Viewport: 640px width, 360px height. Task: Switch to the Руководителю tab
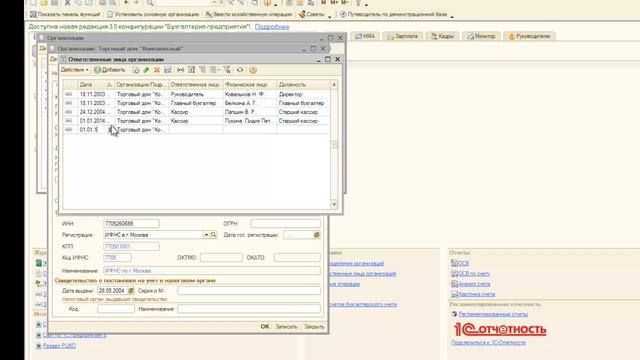point(529,36)
